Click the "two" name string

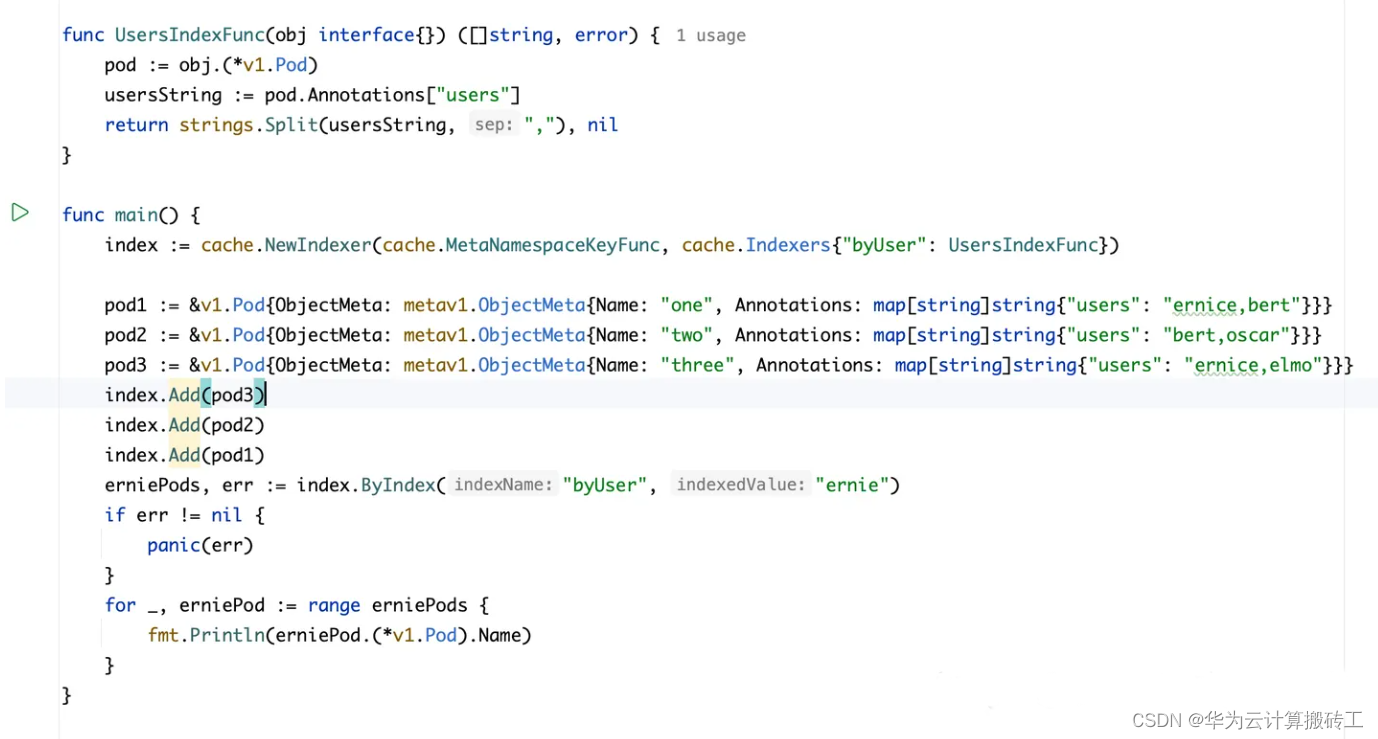click(687, 335)
